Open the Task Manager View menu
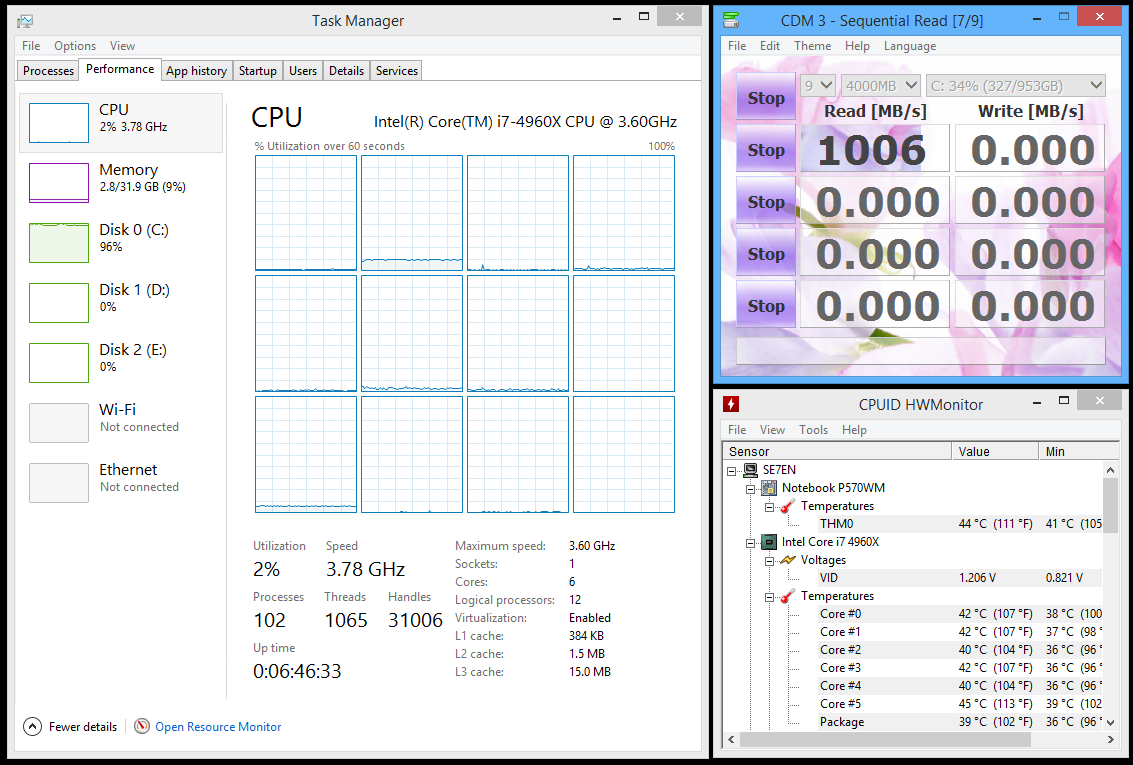 (122, 46)
